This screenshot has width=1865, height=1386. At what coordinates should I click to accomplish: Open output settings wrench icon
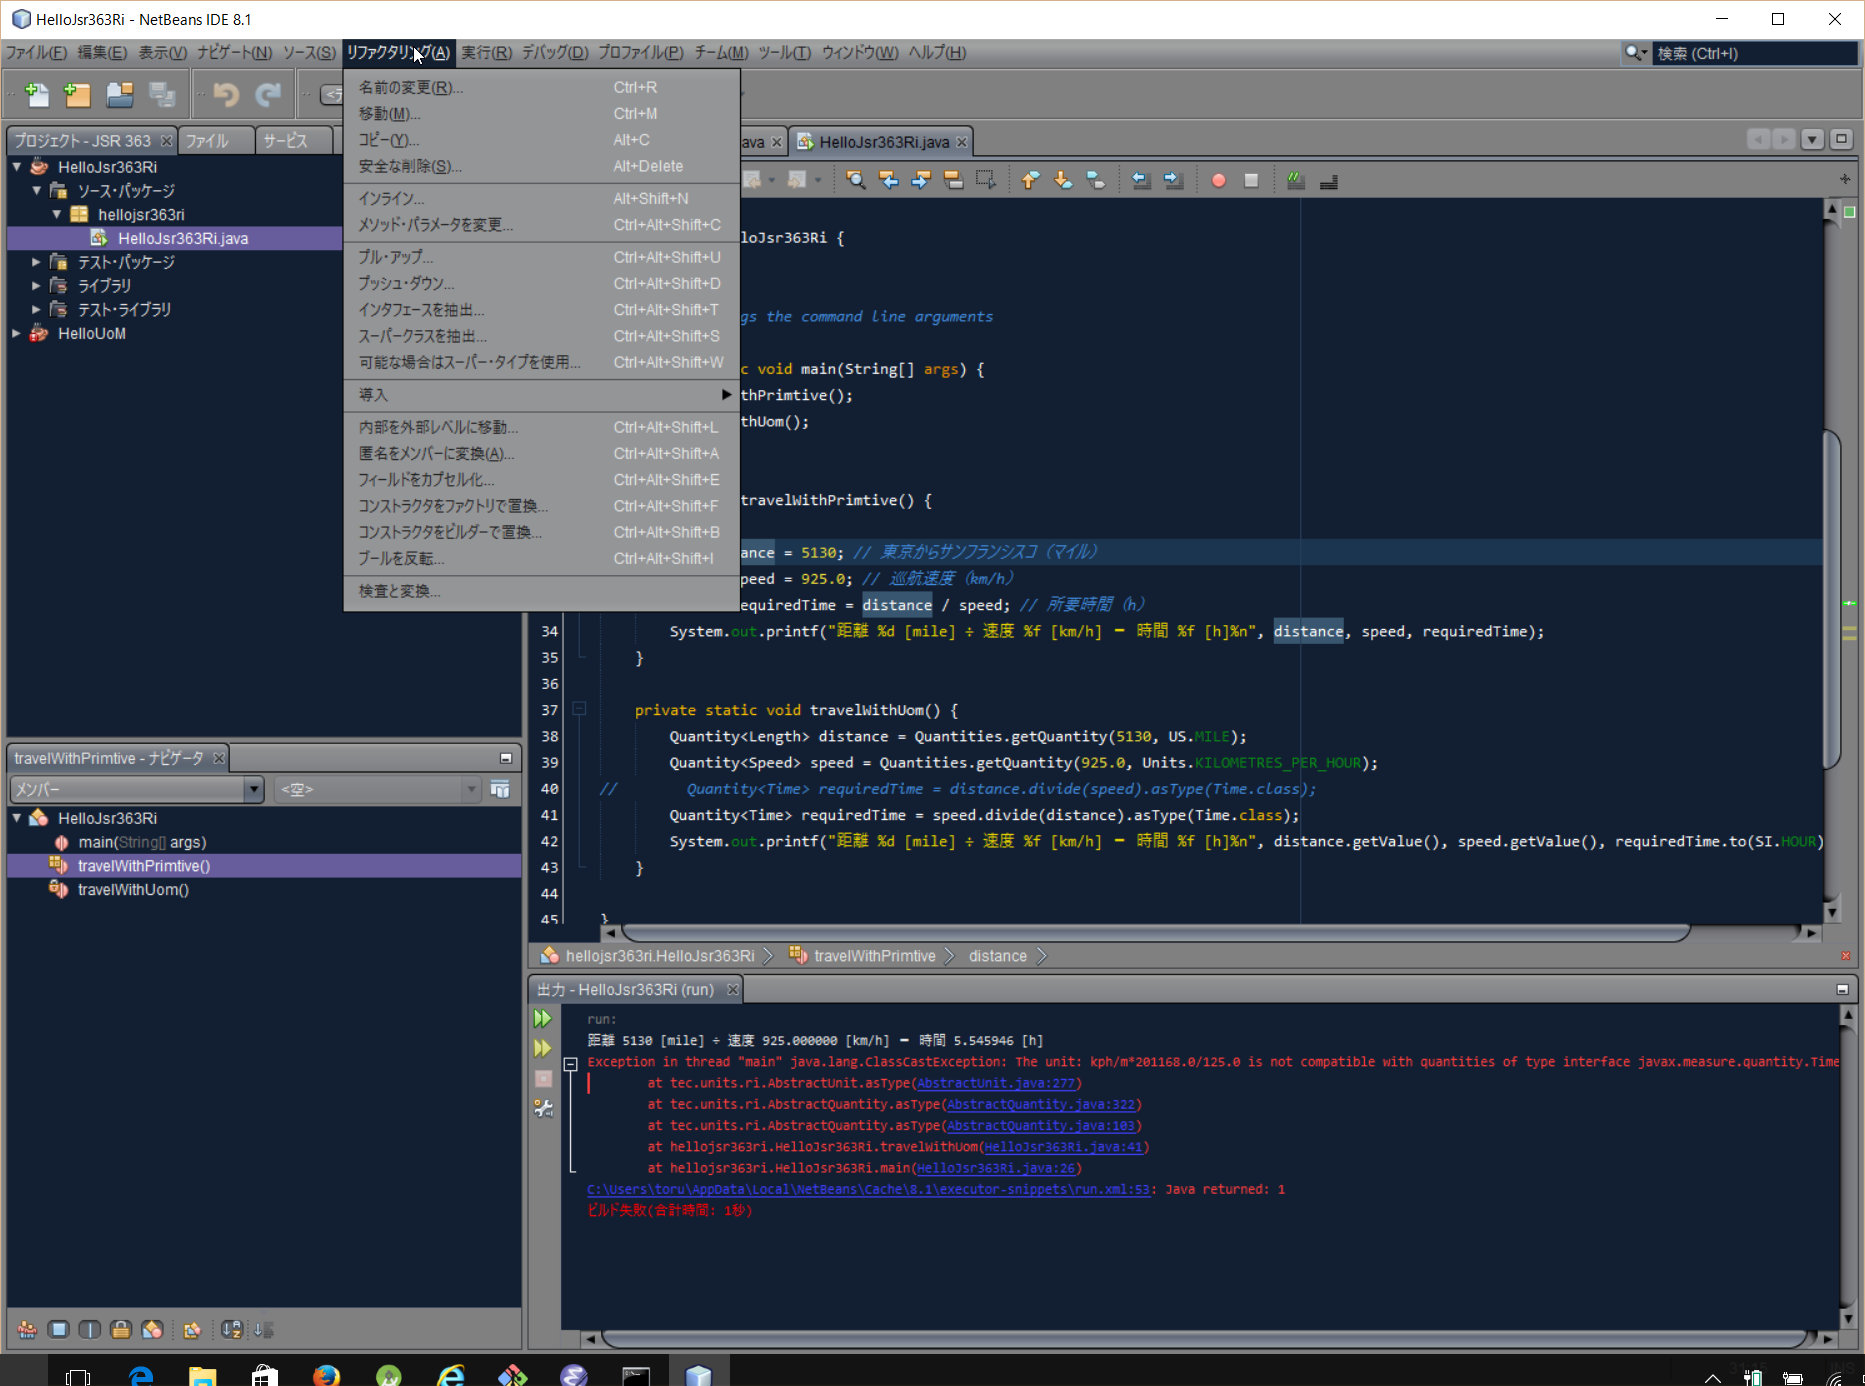pyautogui.click(x=543, y=1108)
